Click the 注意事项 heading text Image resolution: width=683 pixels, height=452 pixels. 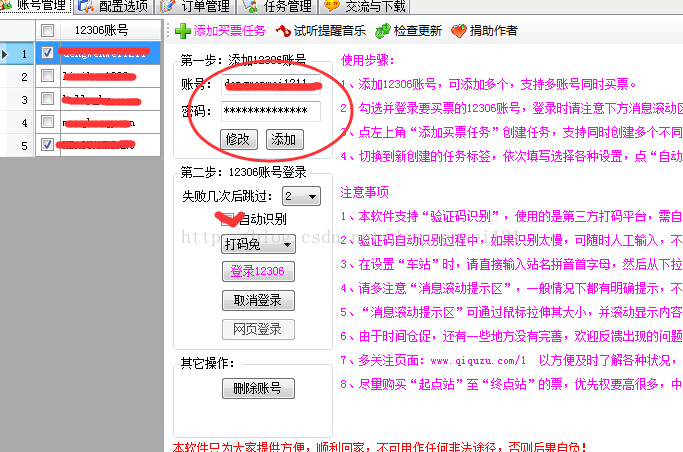pos(365,192)
